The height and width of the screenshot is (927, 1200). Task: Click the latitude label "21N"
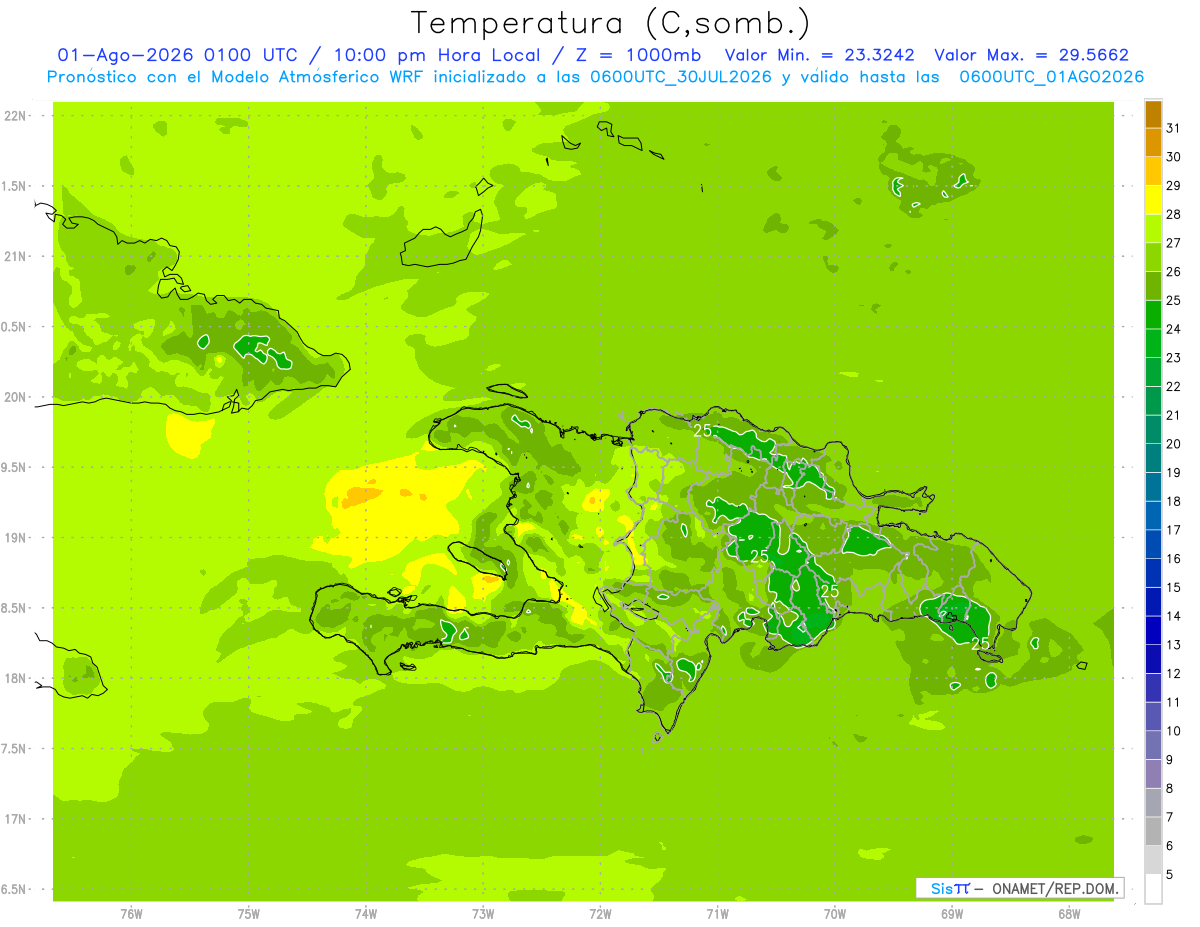[x=17, y=256]
